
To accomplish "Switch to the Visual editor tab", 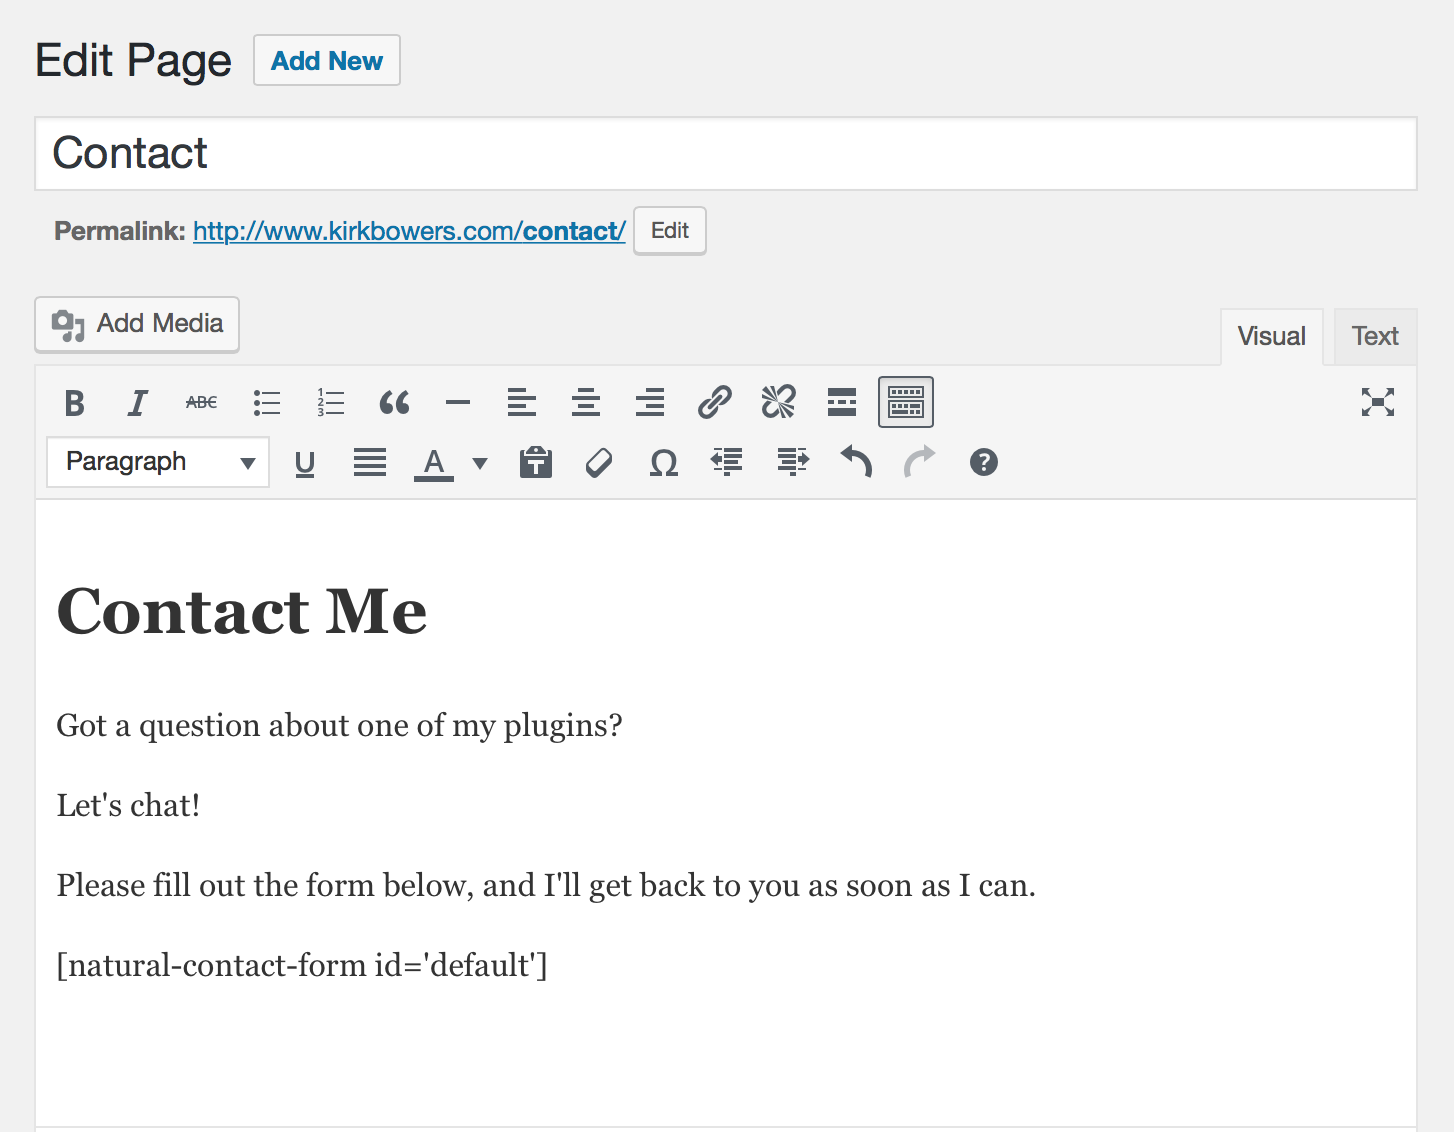I will (1272, 337).
